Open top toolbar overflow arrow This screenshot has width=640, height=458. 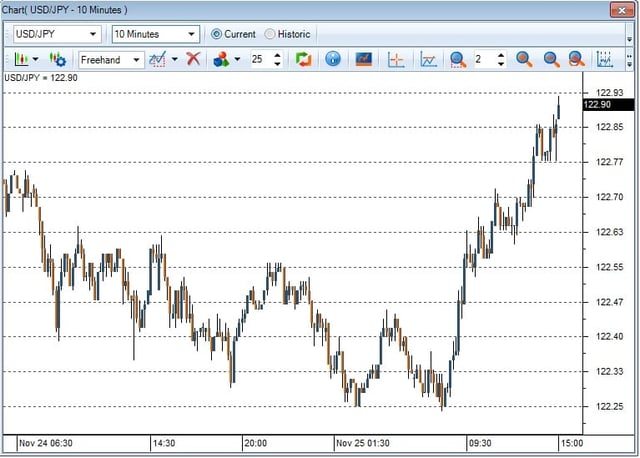coord(630,39)
